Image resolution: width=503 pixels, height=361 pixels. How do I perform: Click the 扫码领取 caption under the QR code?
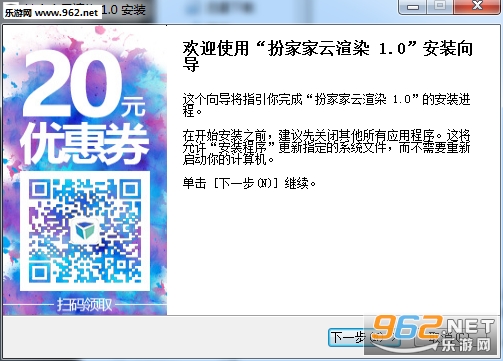(85, 305)
